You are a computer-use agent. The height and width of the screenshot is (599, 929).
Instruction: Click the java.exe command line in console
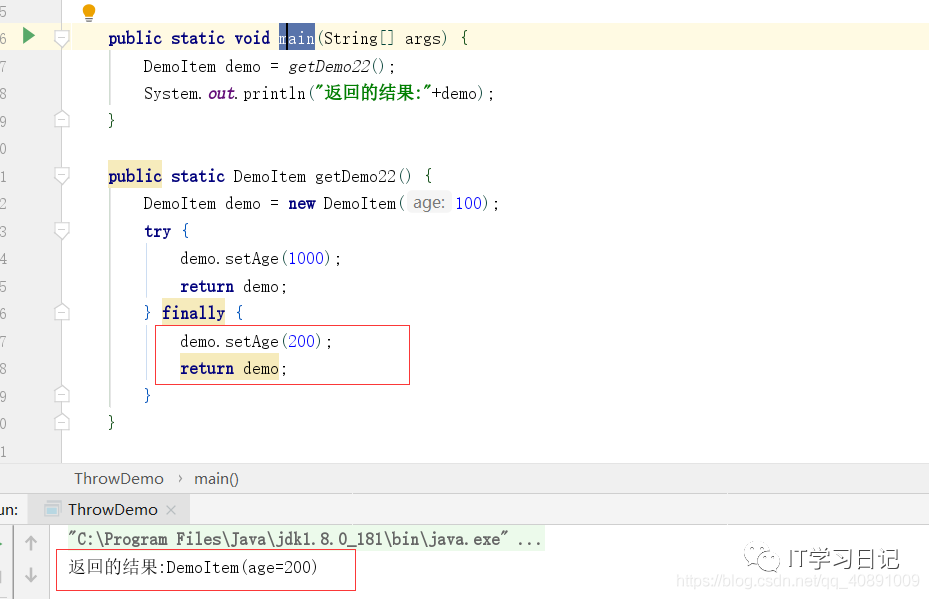pyautogui.click(x=305, y=539)
